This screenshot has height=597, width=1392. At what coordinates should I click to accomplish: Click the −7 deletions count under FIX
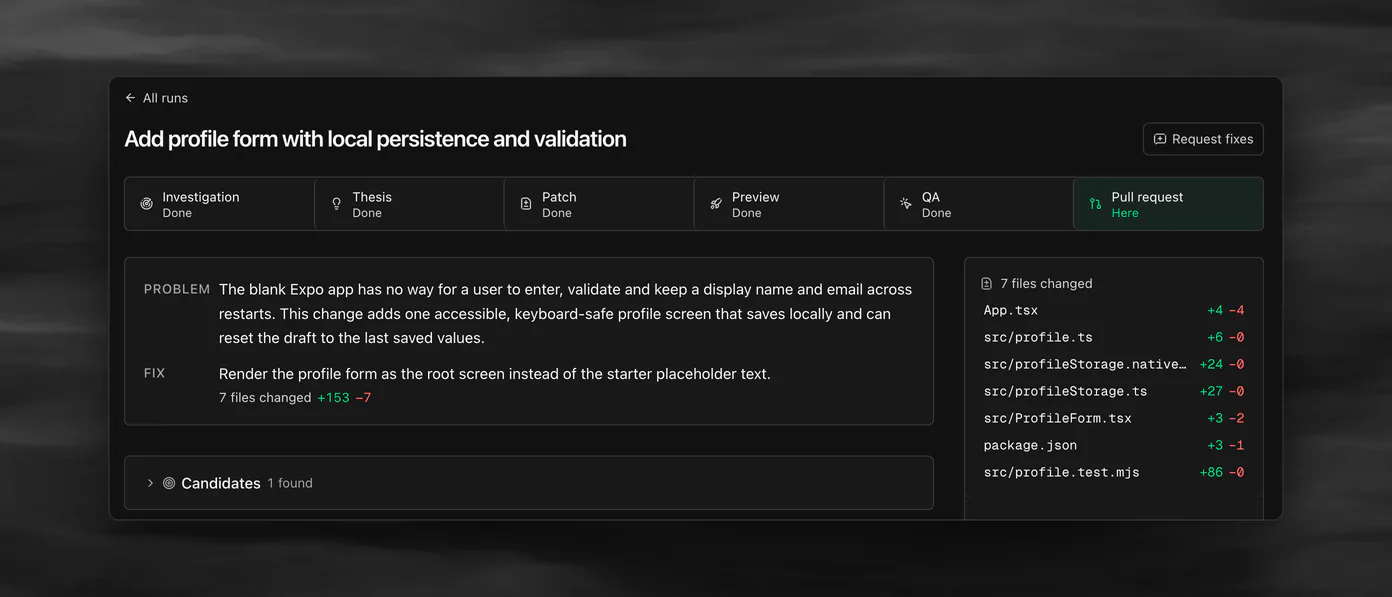coord(363,398)
